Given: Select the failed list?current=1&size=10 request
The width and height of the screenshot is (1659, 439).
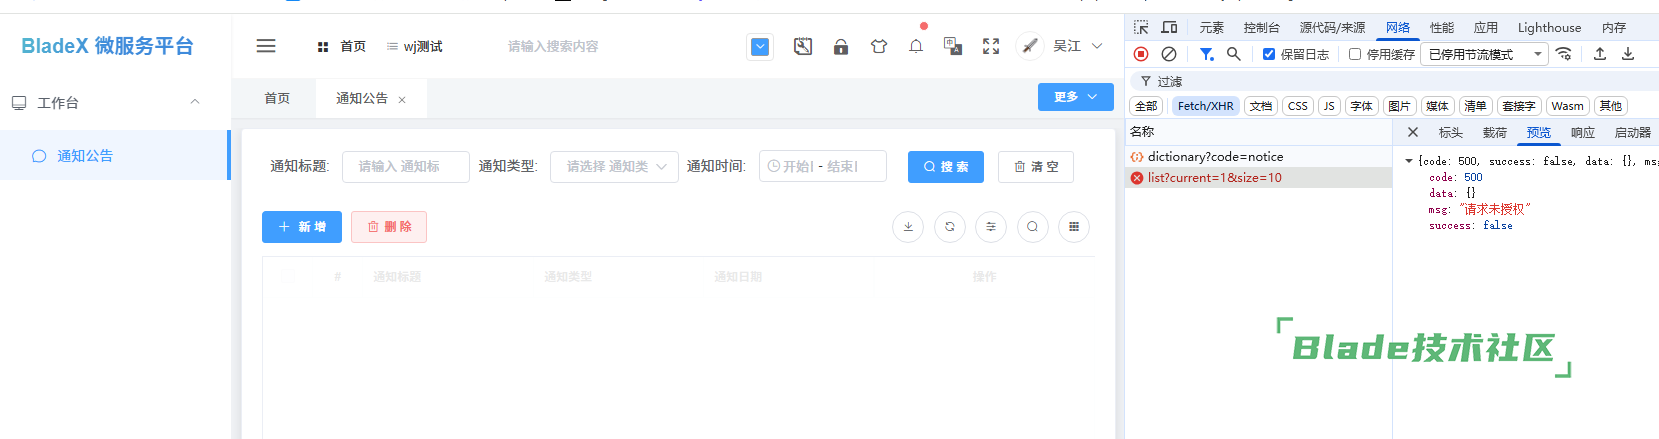Looking at the screenshot, I should point(1259,178).
